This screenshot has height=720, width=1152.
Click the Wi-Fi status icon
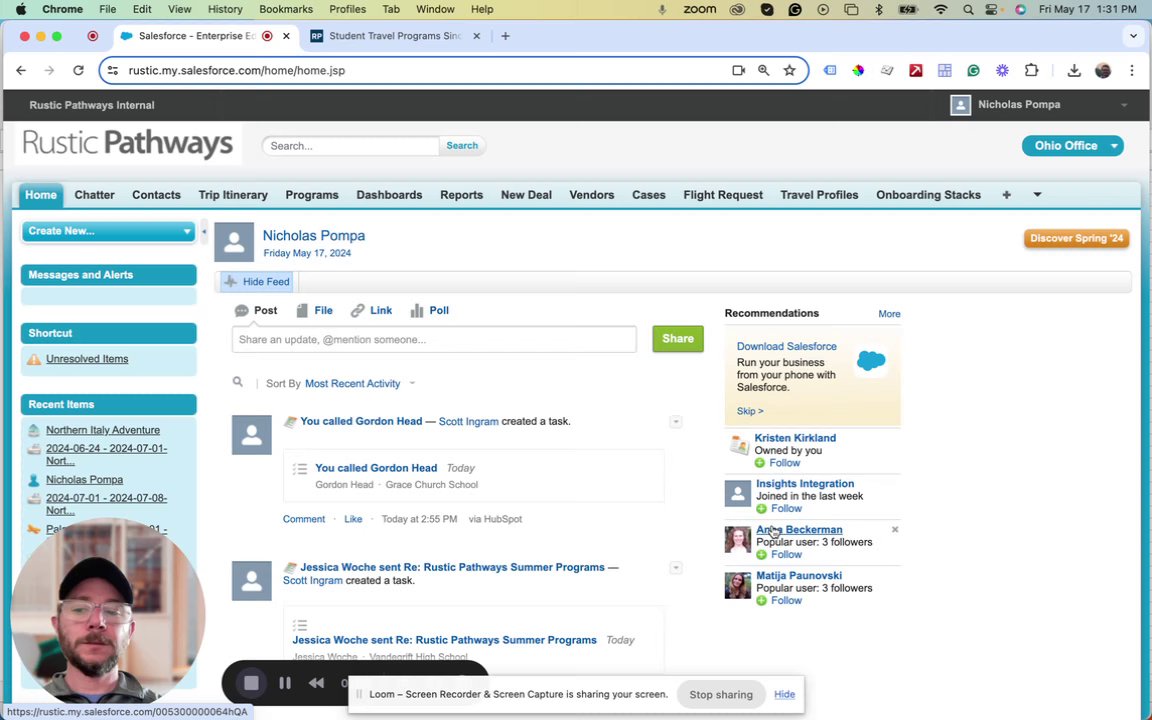pyautogui.click(x=940, y=10)
